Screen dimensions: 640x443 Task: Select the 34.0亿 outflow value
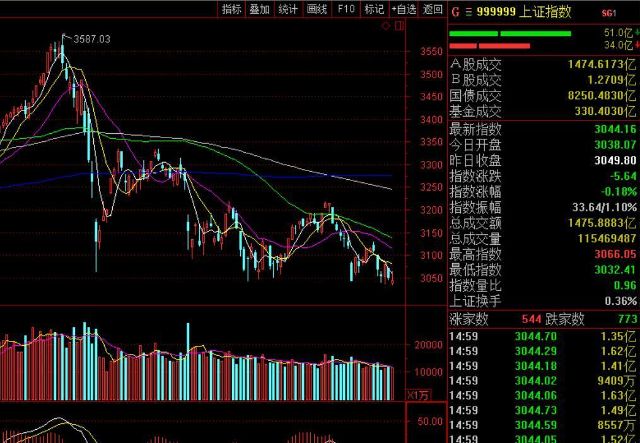(x=618, y=45)
